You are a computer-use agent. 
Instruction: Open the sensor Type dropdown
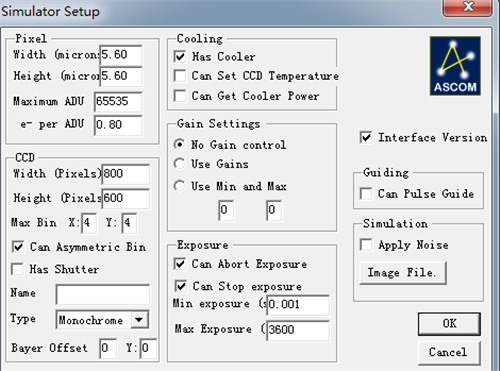tap(139, 320)
